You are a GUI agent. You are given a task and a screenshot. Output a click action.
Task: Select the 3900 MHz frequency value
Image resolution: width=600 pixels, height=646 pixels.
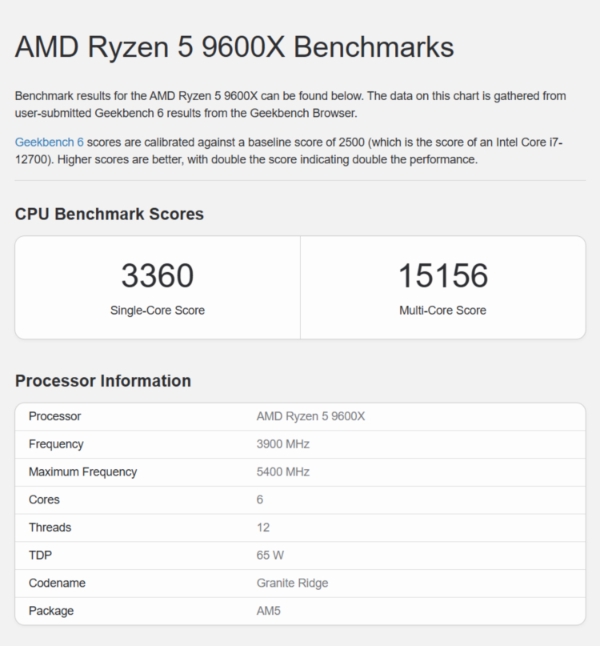[283, 444]
